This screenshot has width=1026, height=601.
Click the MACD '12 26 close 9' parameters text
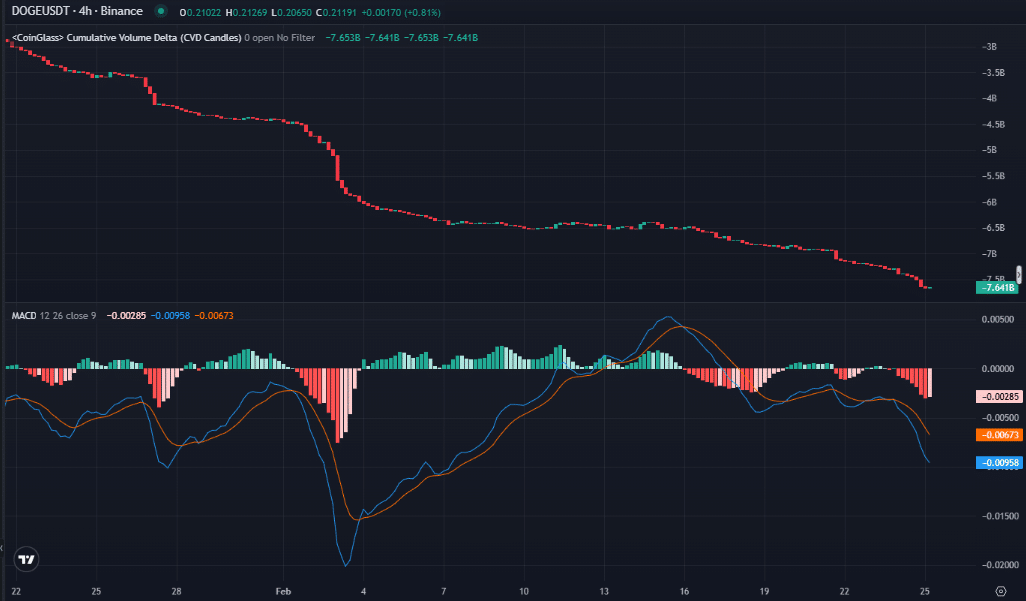point(68,316)
